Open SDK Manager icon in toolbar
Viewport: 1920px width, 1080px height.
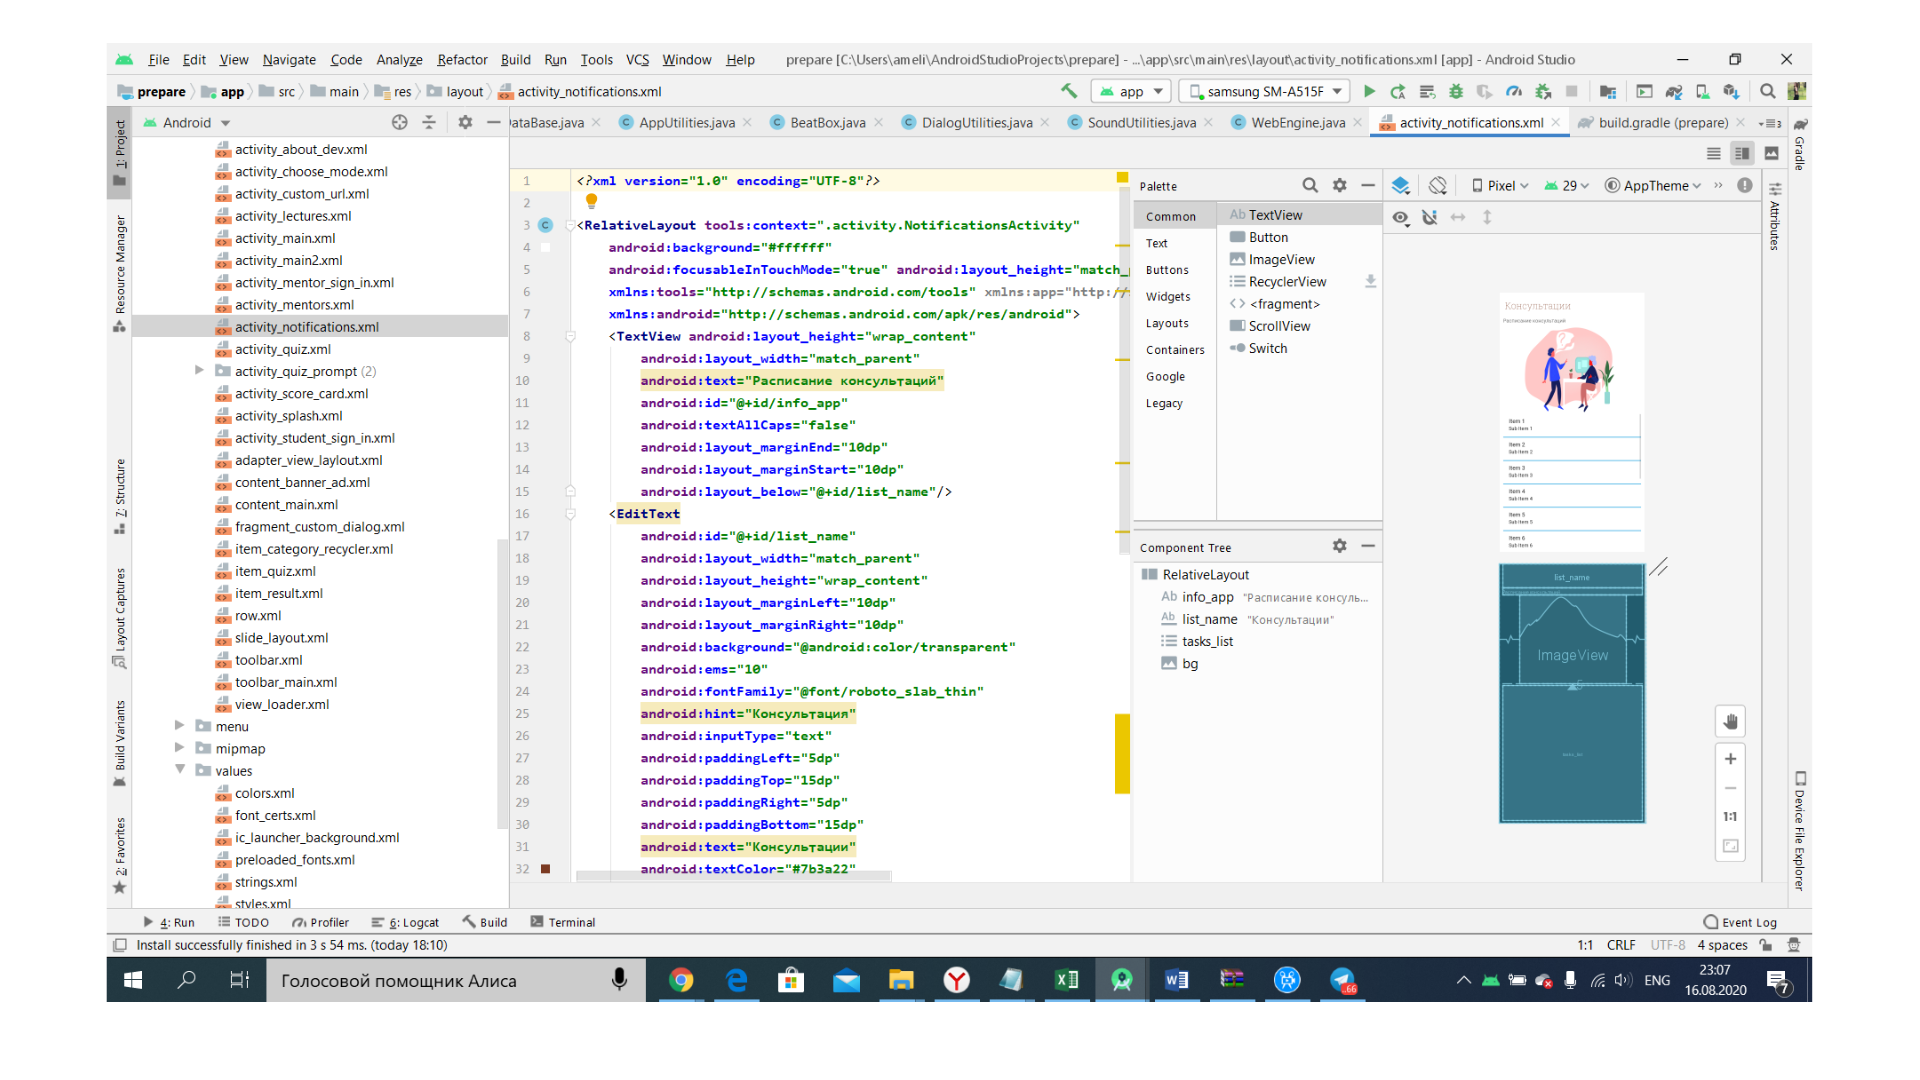(1731, 91)
